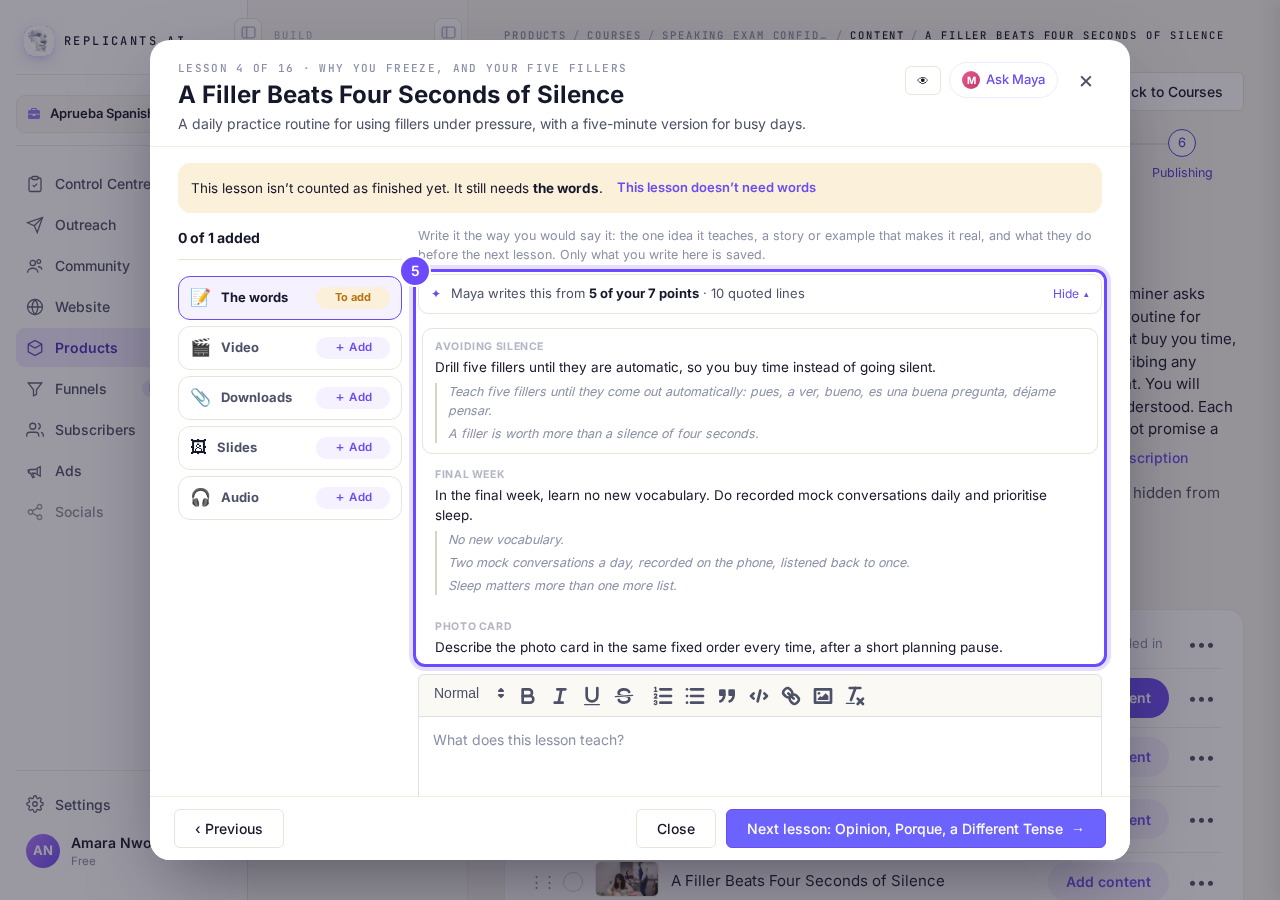
Task: Click the lesson text input area
Action: (x=760, y=757)
